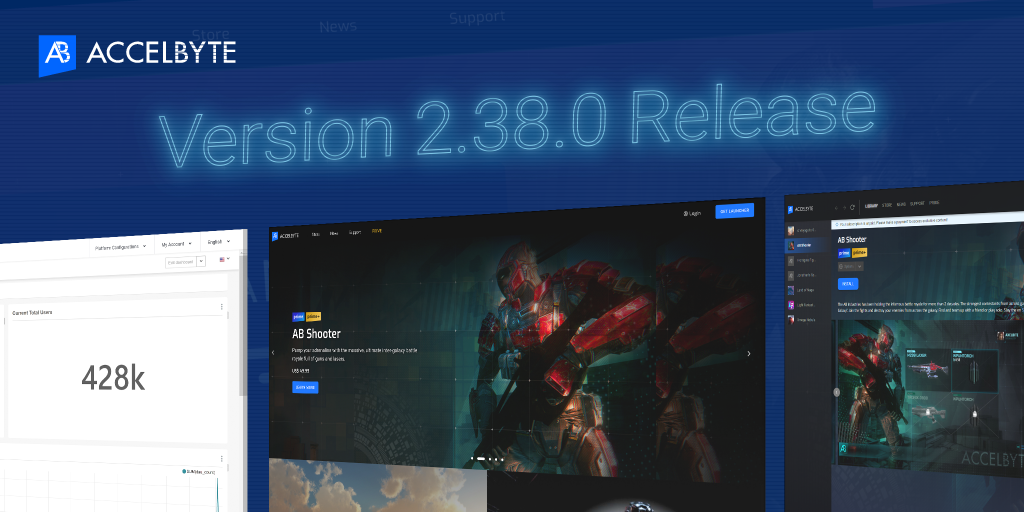
Task: Click previous screenshot arrow in launcher gallery
Action: pos(837,392)
